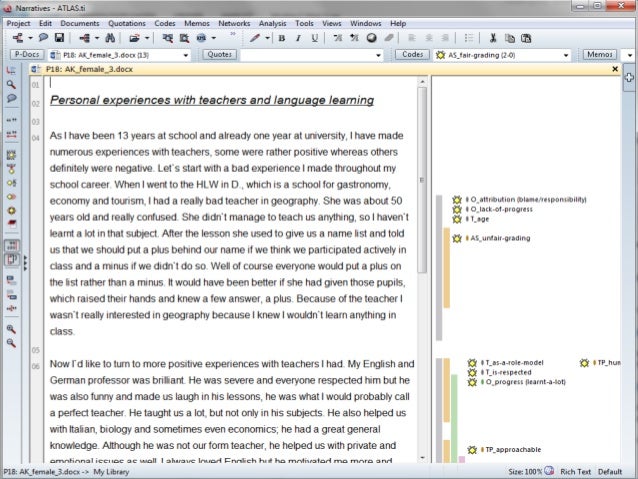The height and width of the screenshot is (479, 638).
Task: Open the Views menu
Action: tap(332, 23)
